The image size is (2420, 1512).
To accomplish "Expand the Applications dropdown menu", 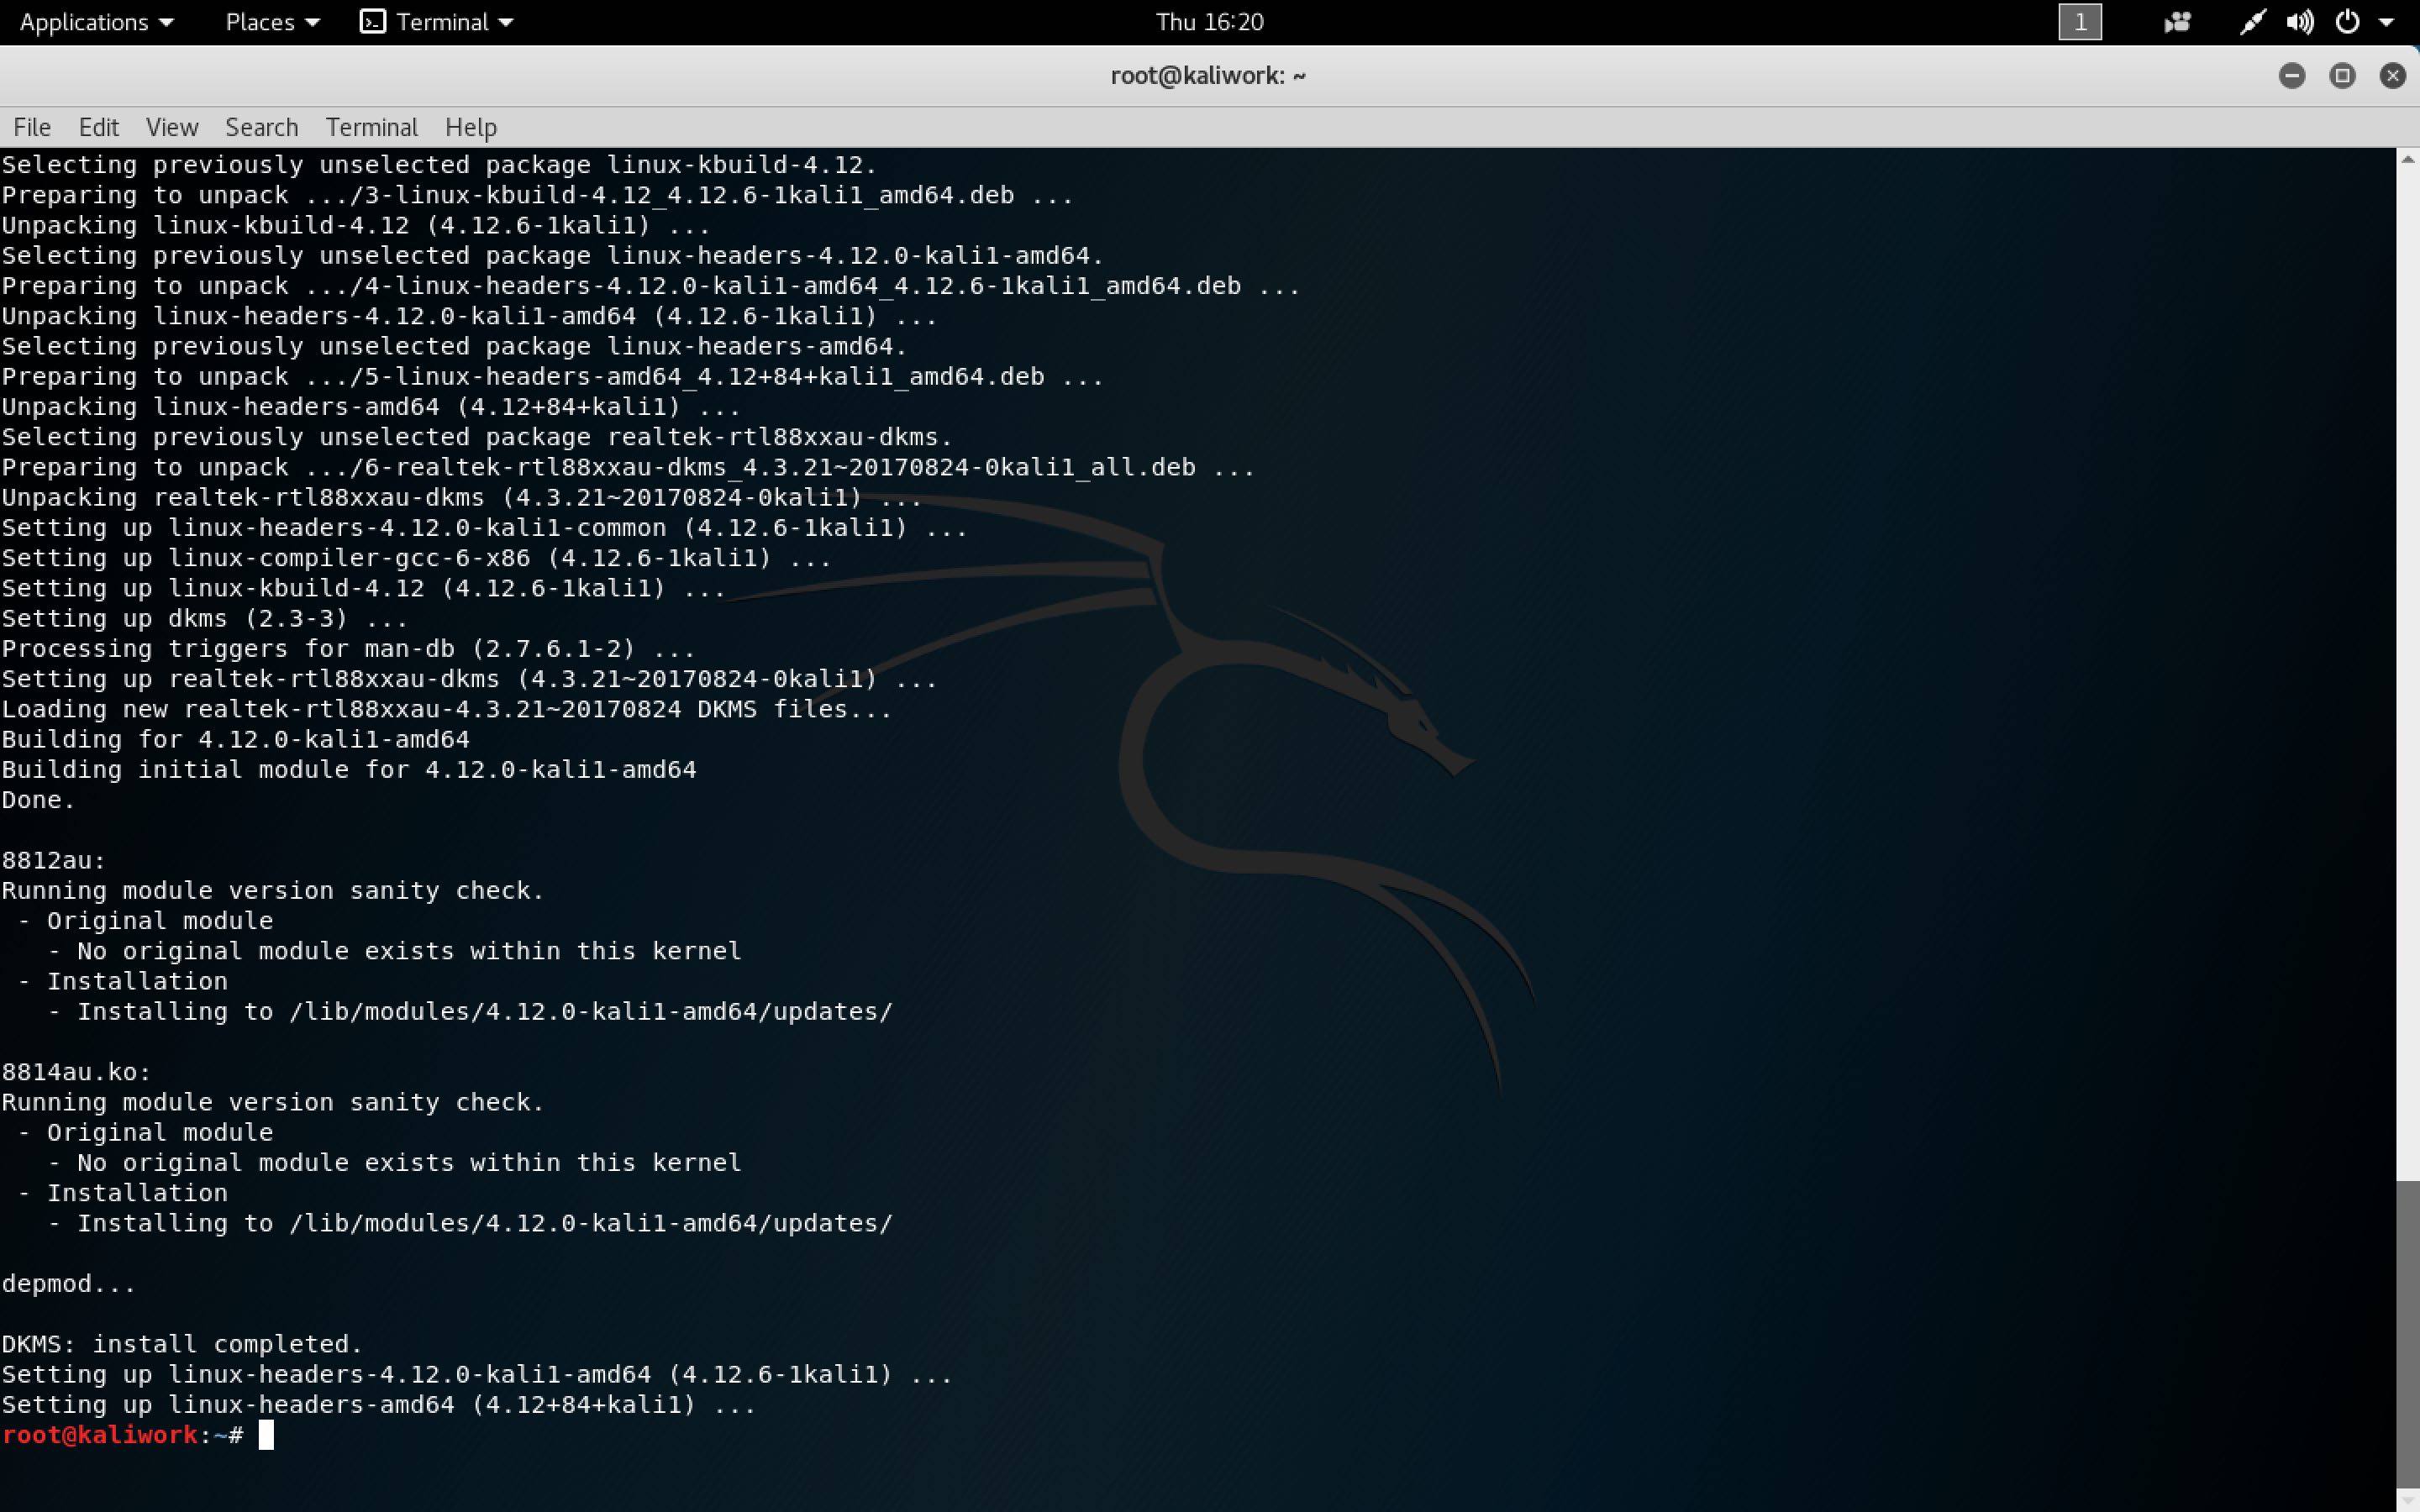I will pyautogui.click(x=96, y=22).
